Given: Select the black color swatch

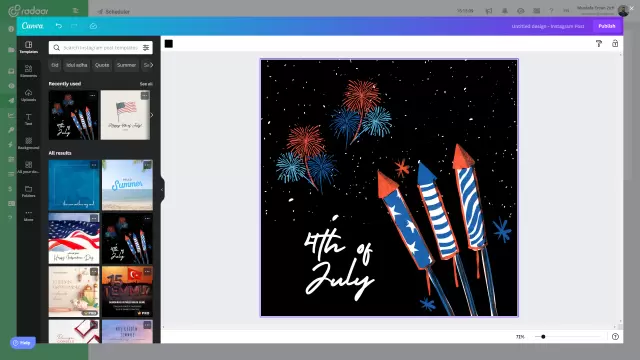Looking at the screenshot, I should click(x=169, y=44).
